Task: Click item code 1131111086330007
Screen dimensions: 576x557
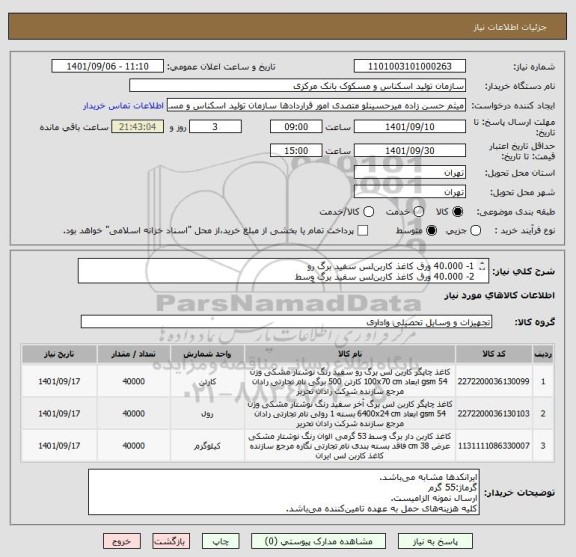Action: tap(493, 446)
